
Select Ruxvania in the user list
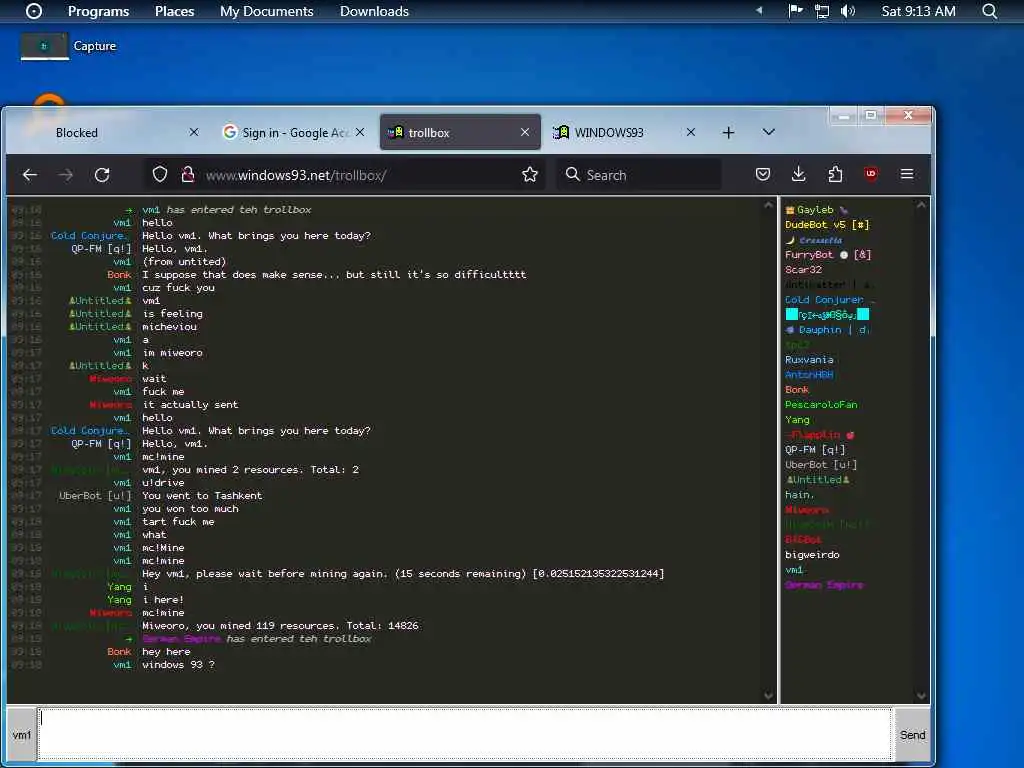pos(809,360)
